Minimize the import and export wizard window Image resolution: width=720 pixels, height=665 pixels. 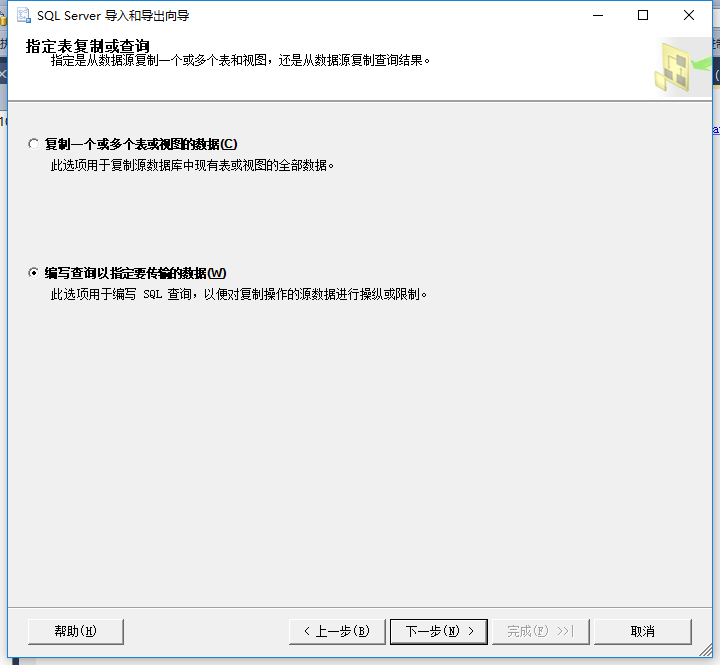(598, 15)
